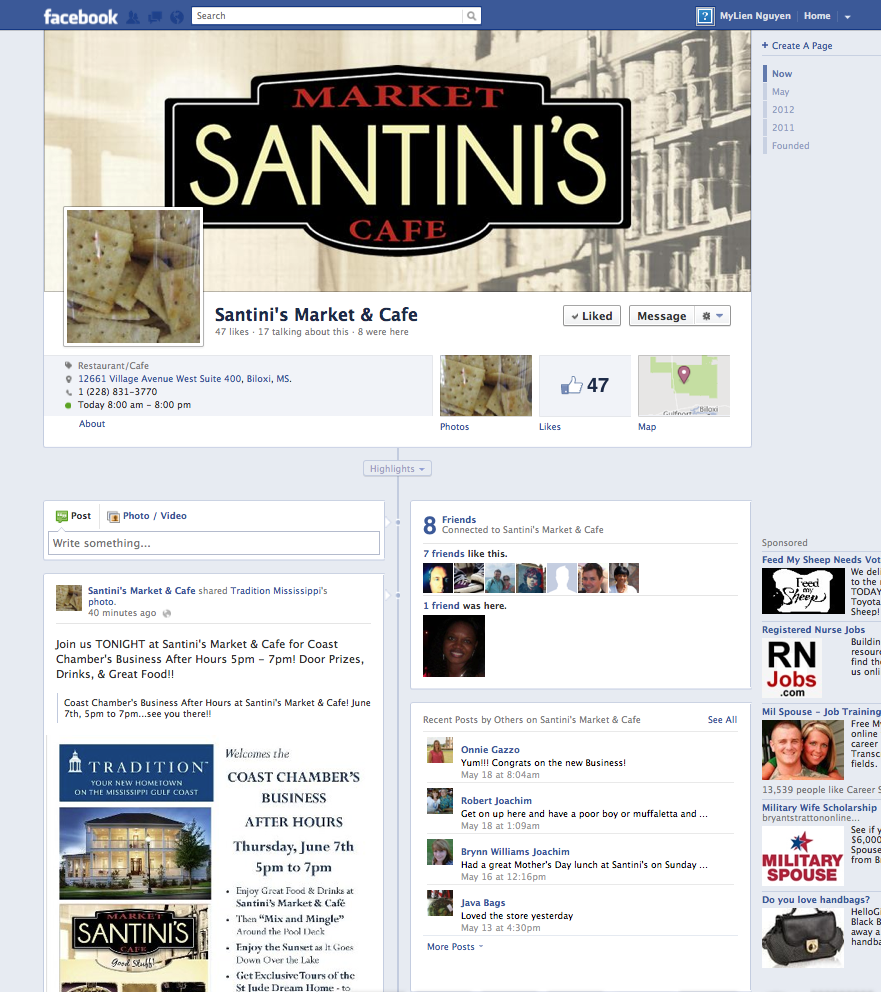The width and height of the screenshot is (881, 992).
Task: Open the page settings gear dropdown
Action: (x=712, y=316)
